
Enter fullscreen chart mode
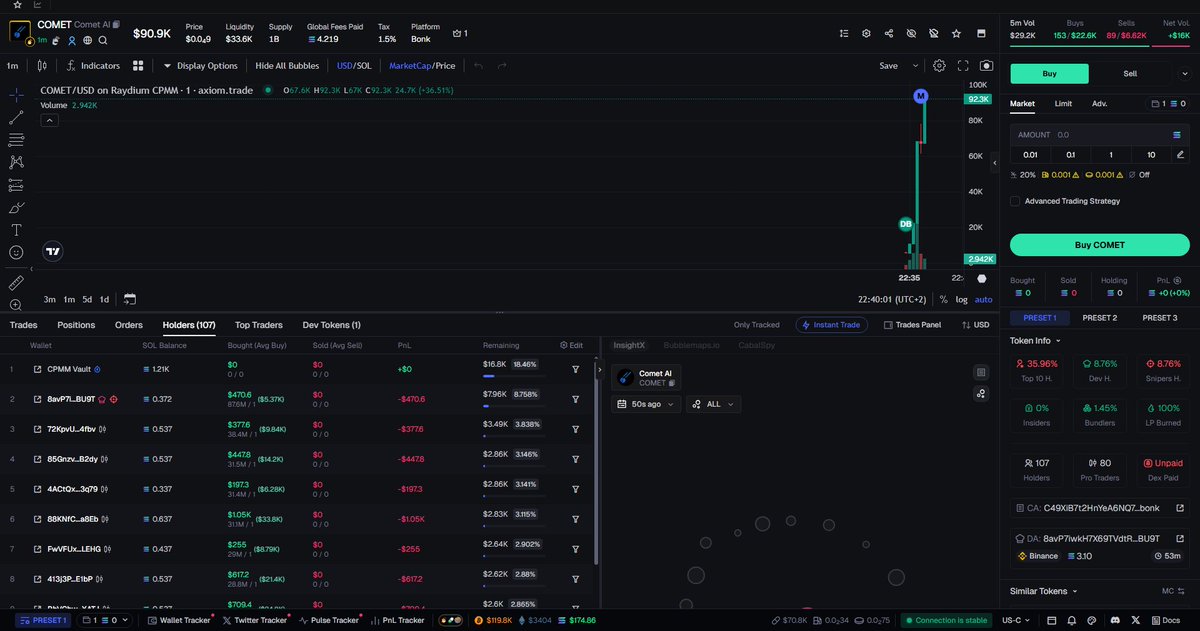coord(963,66)
